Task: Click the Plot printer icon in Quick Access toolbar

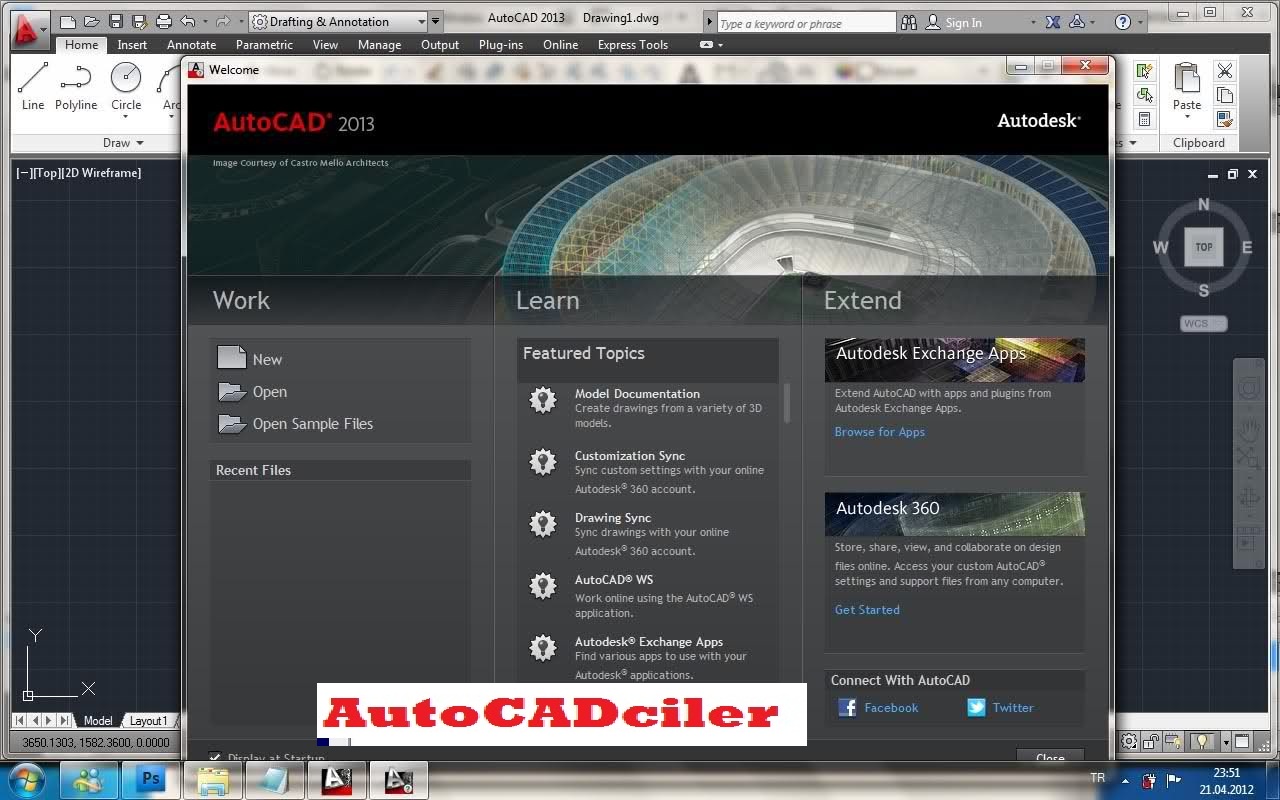Action: coord(163,21)
